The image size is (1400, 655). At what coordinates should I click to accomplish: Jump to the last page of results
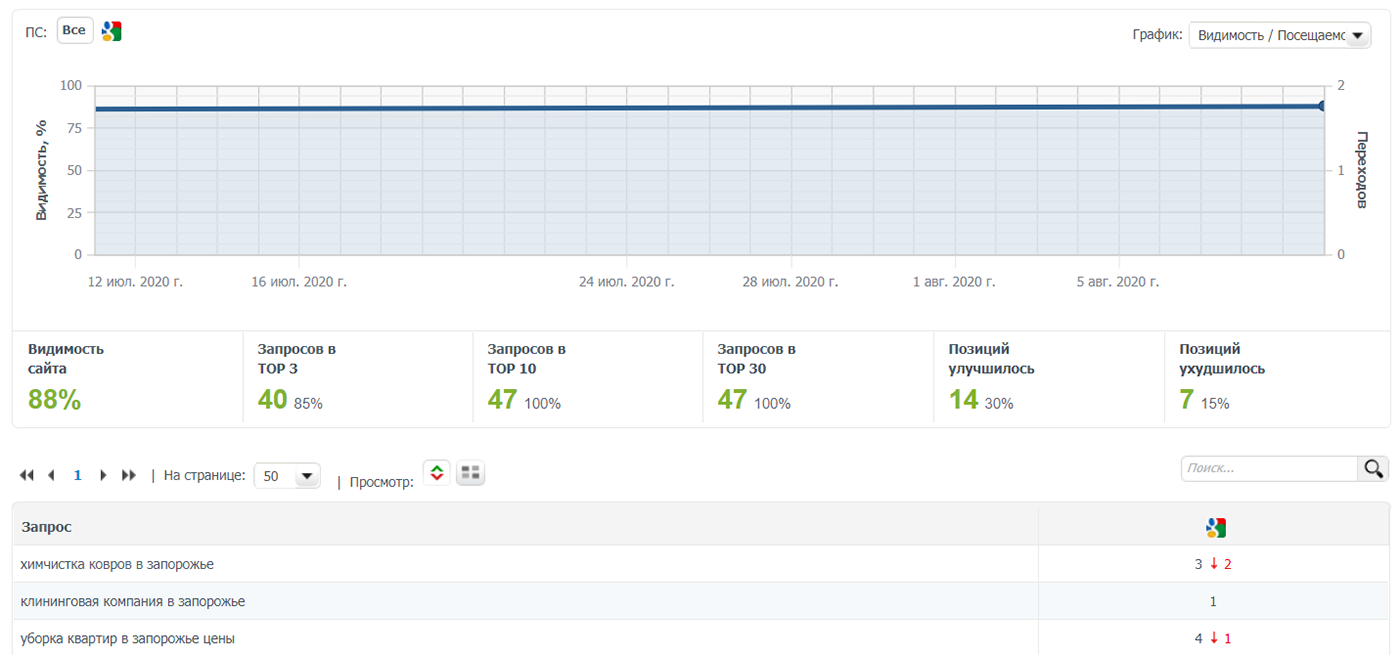coord(129,476)
